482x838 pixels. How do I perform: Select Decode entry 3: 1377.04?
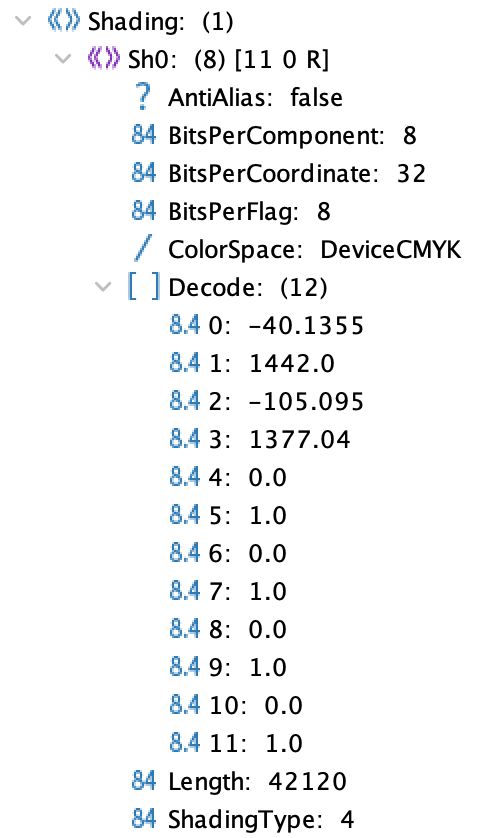pyautogui.click(x=279, y=440)
